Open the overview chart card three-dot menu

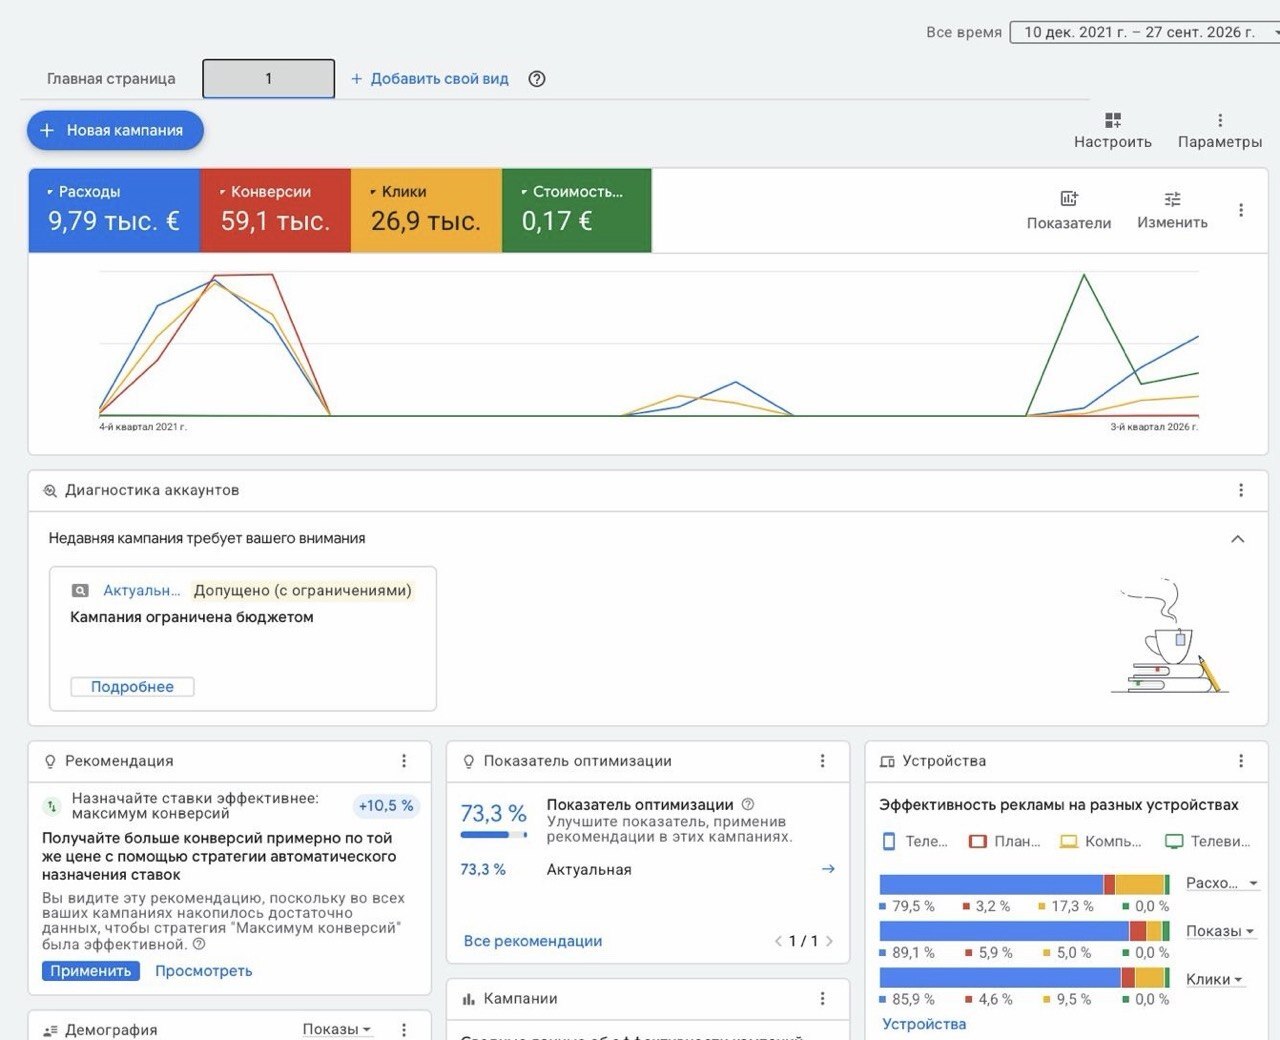pyautogui.click(x=1241, y=210)
